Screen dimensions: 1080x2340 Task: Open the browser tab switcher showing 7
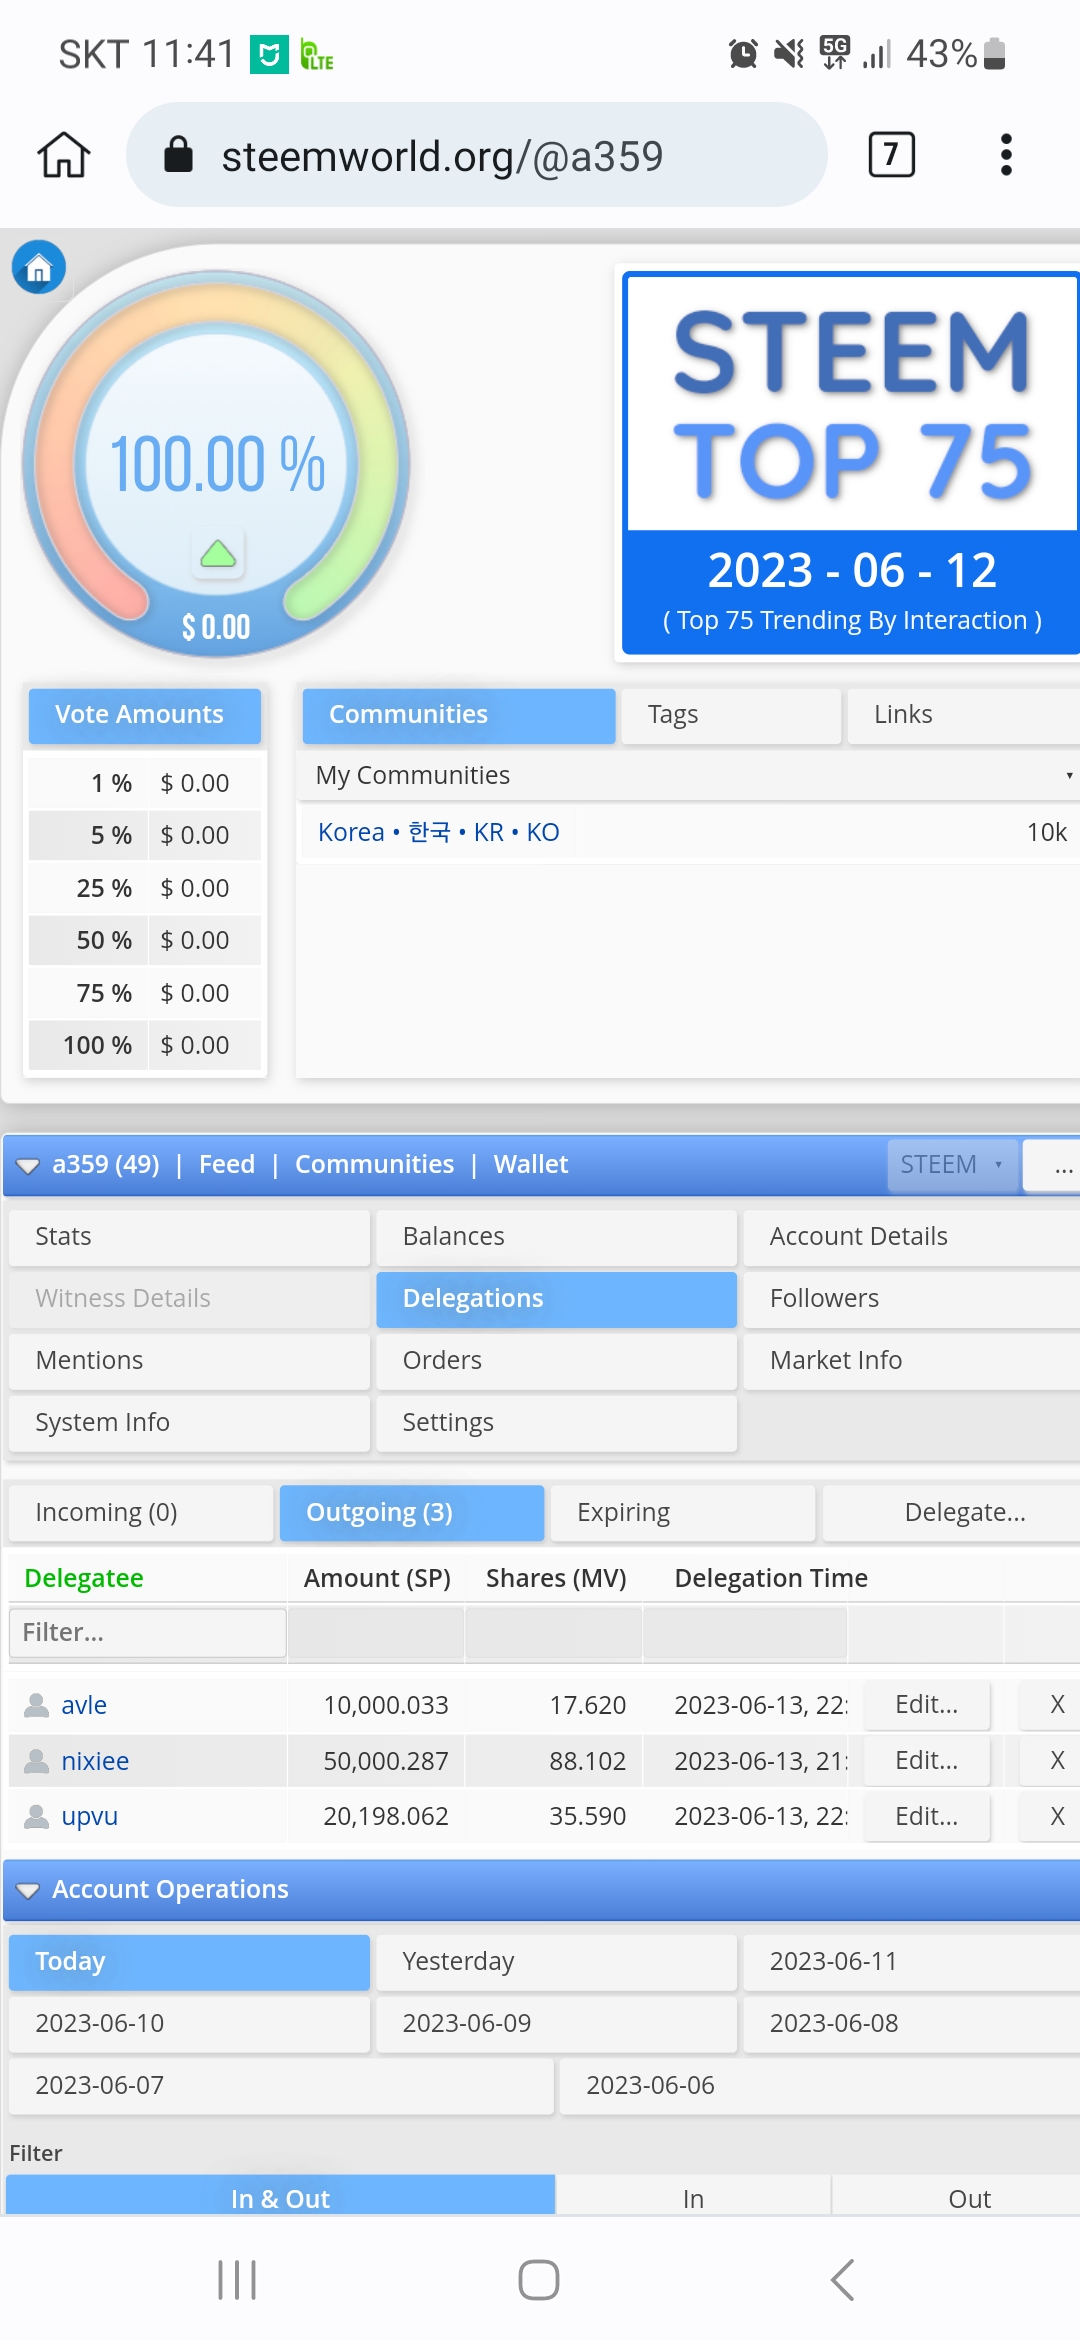coord(891,155)
